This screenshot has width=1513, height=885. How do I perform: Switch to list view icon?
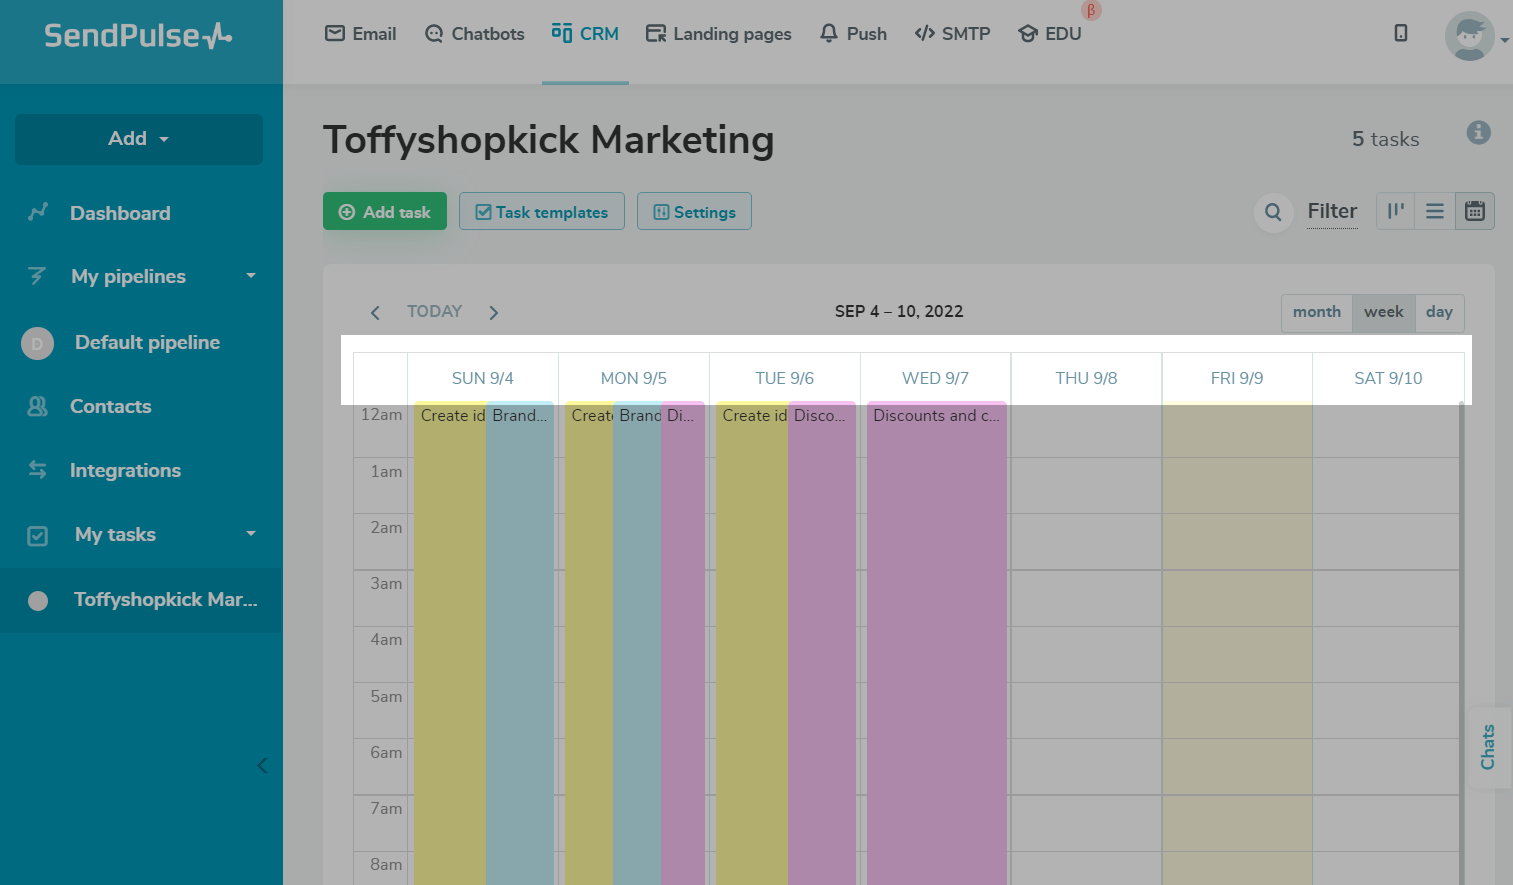pos(1435,211)
